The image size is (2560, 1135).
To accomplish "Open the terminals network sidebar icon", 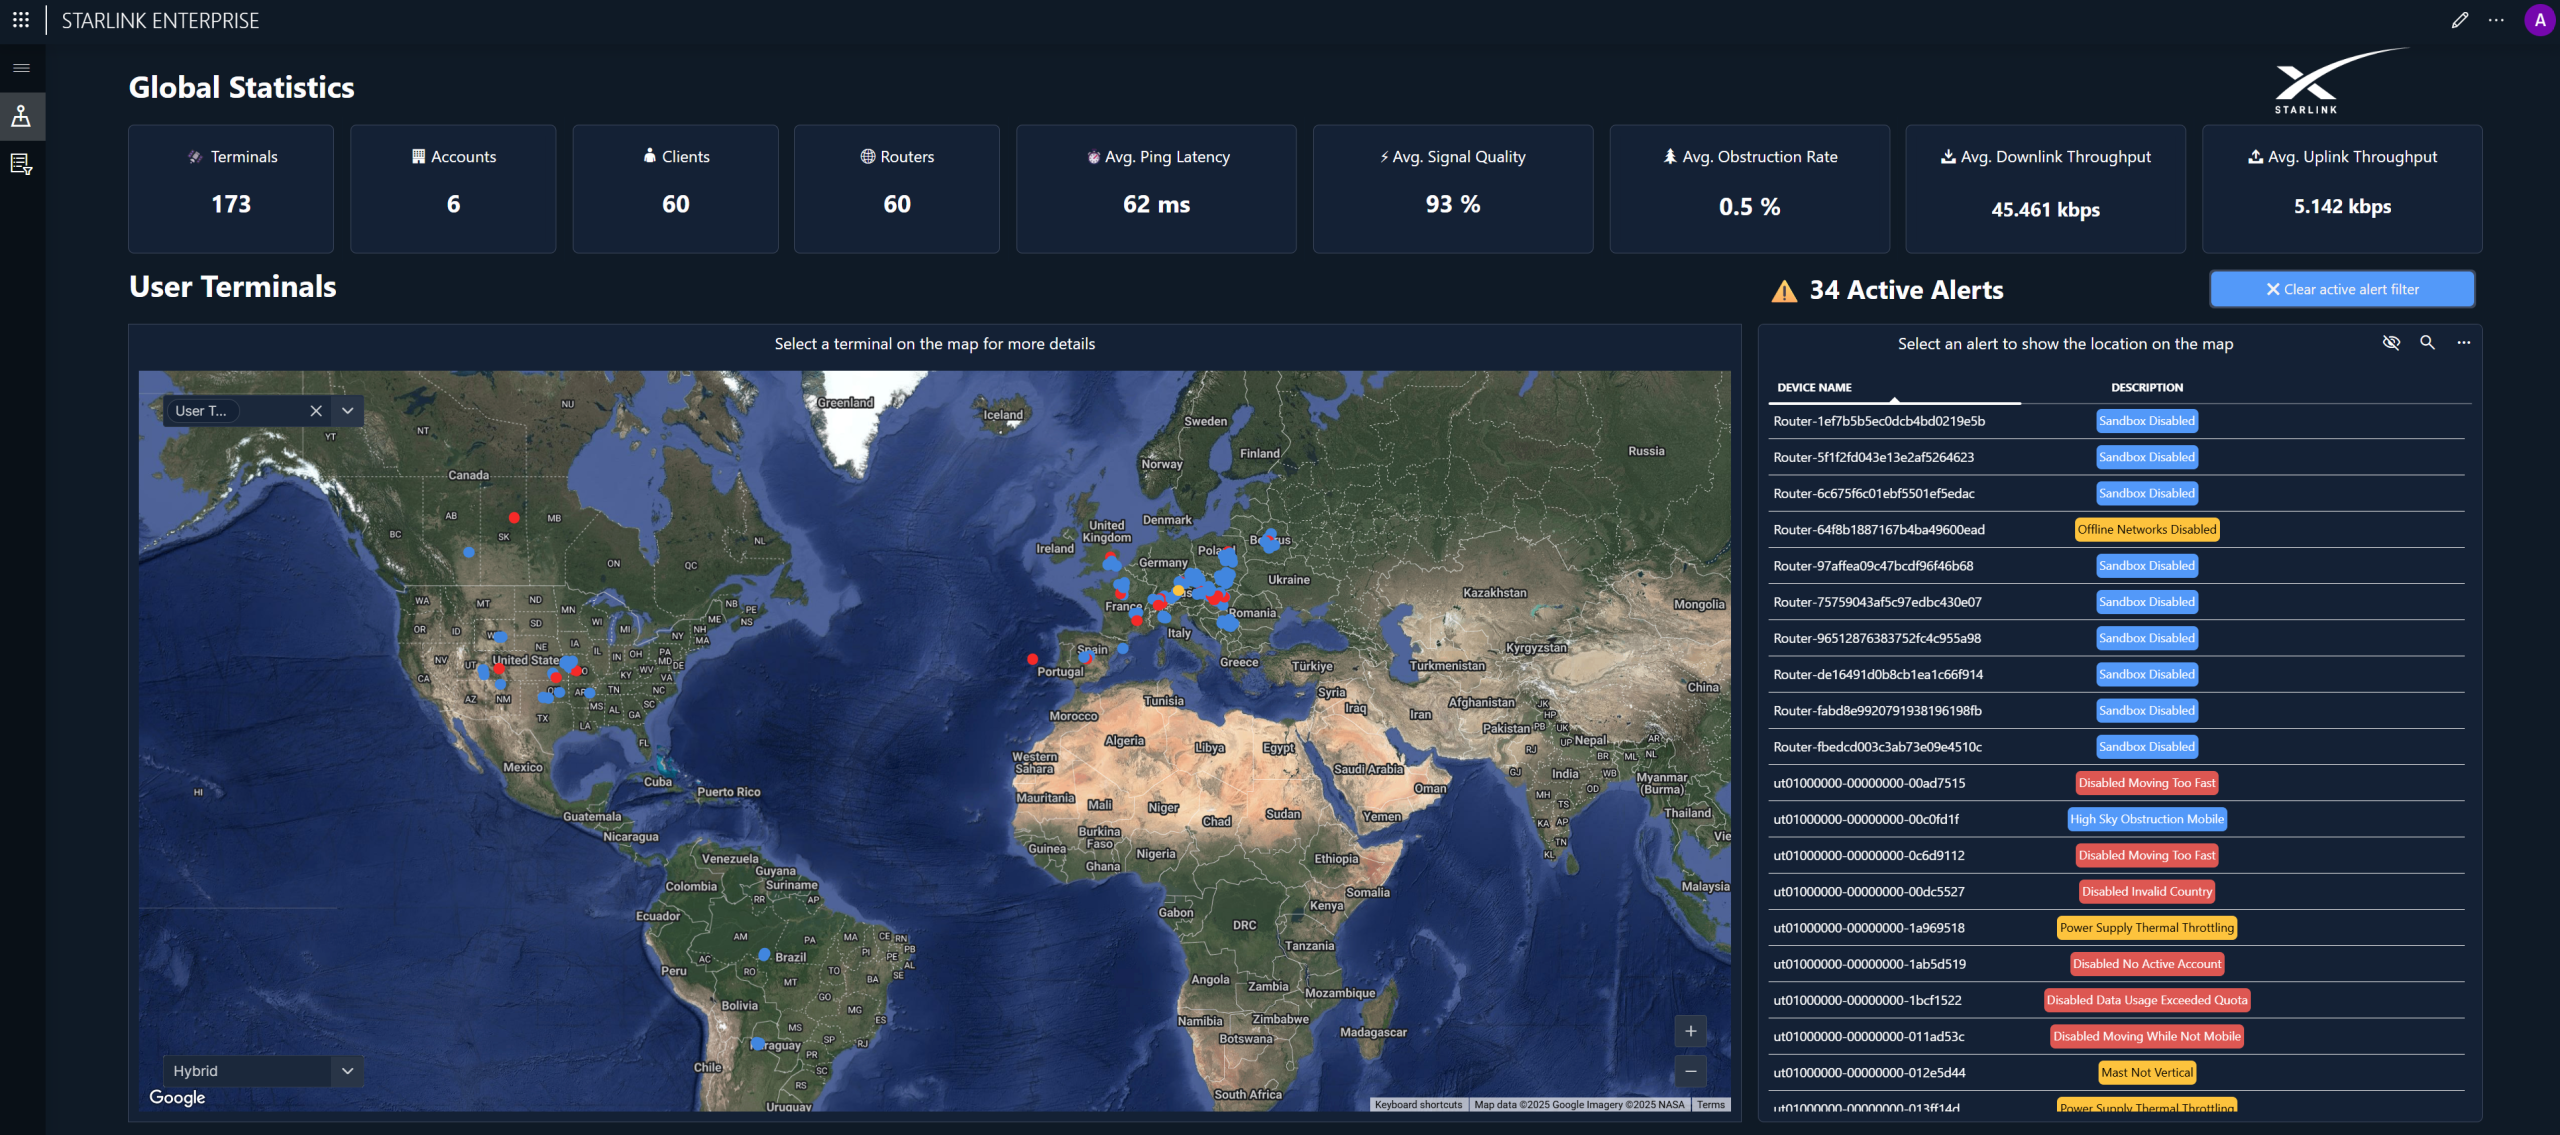I will [21, 116].
